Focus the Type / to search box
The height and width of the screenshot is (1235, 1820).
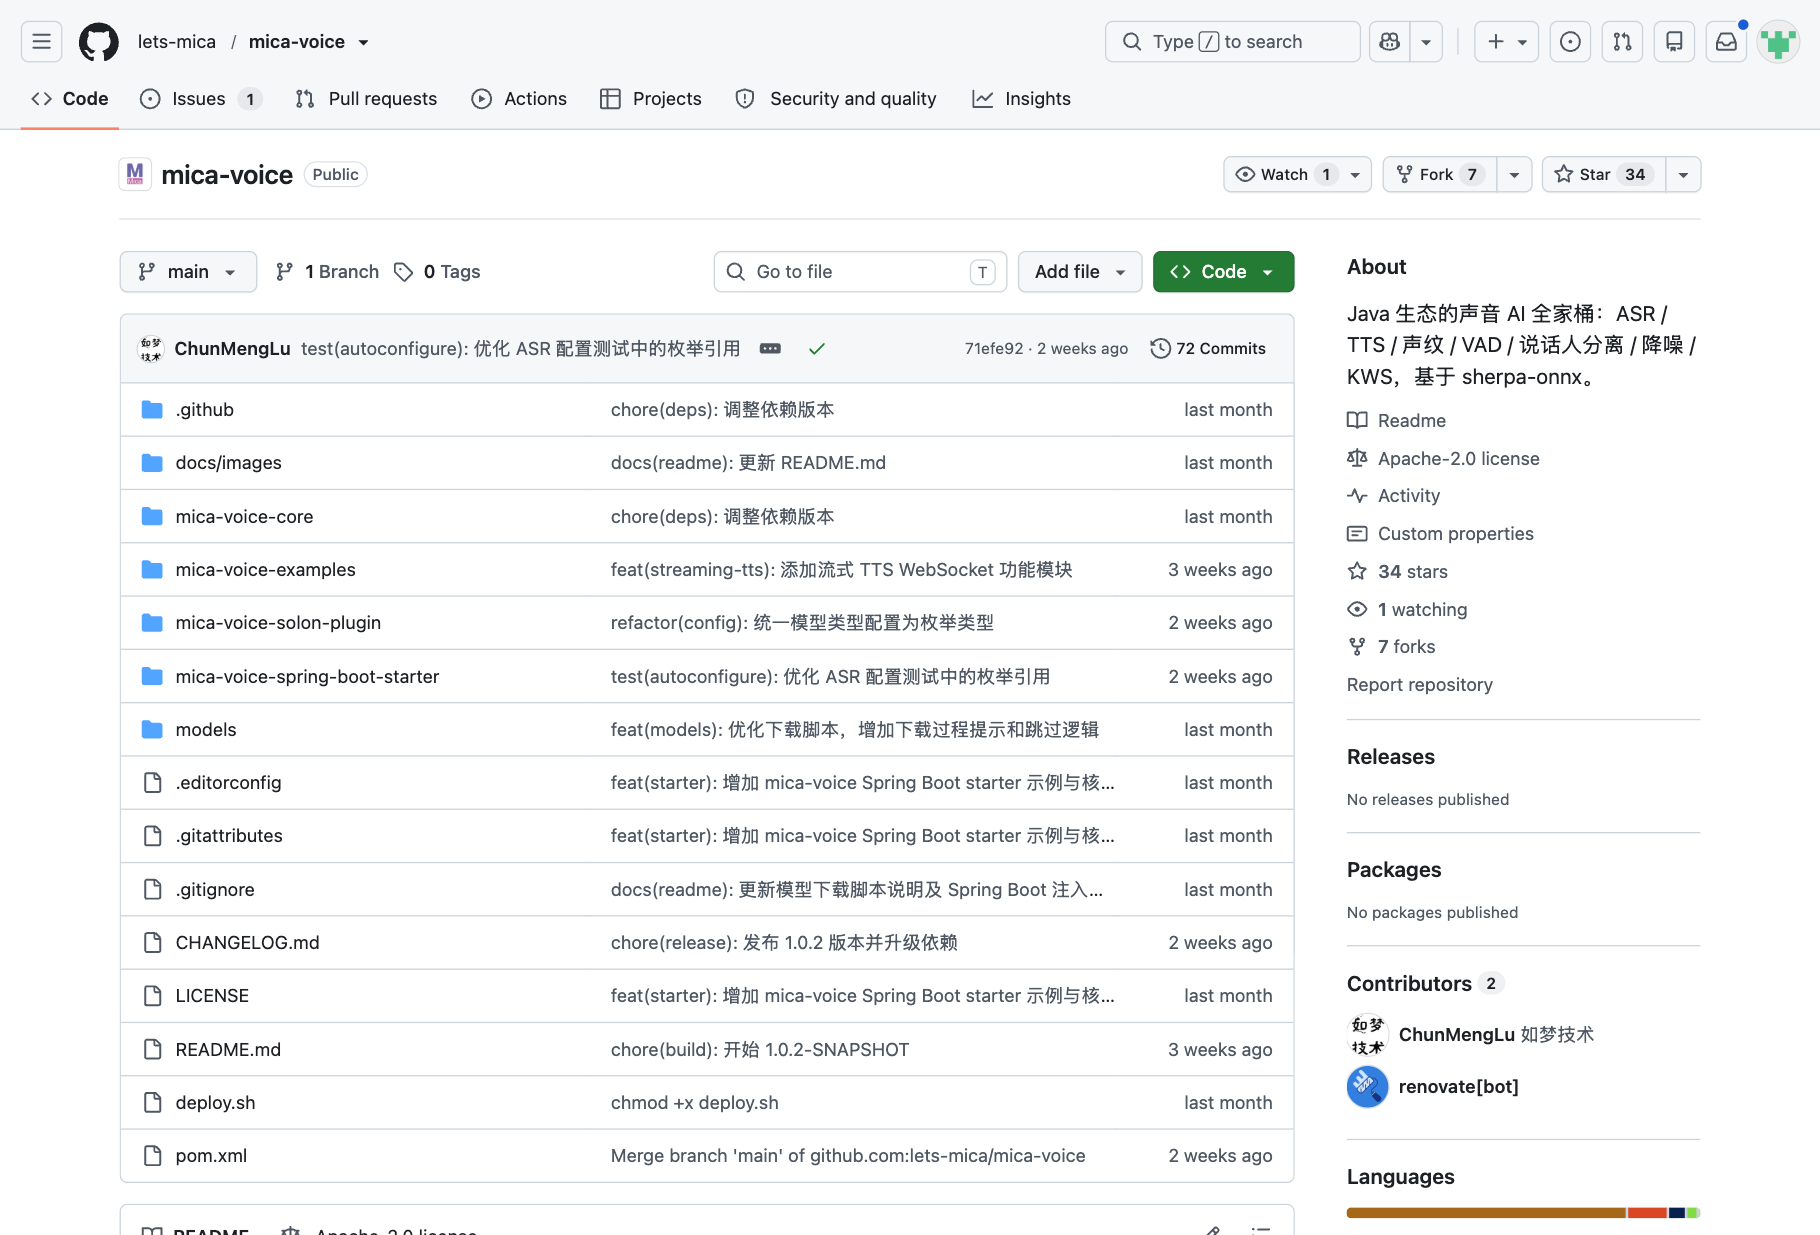[x=1232, y=42]
